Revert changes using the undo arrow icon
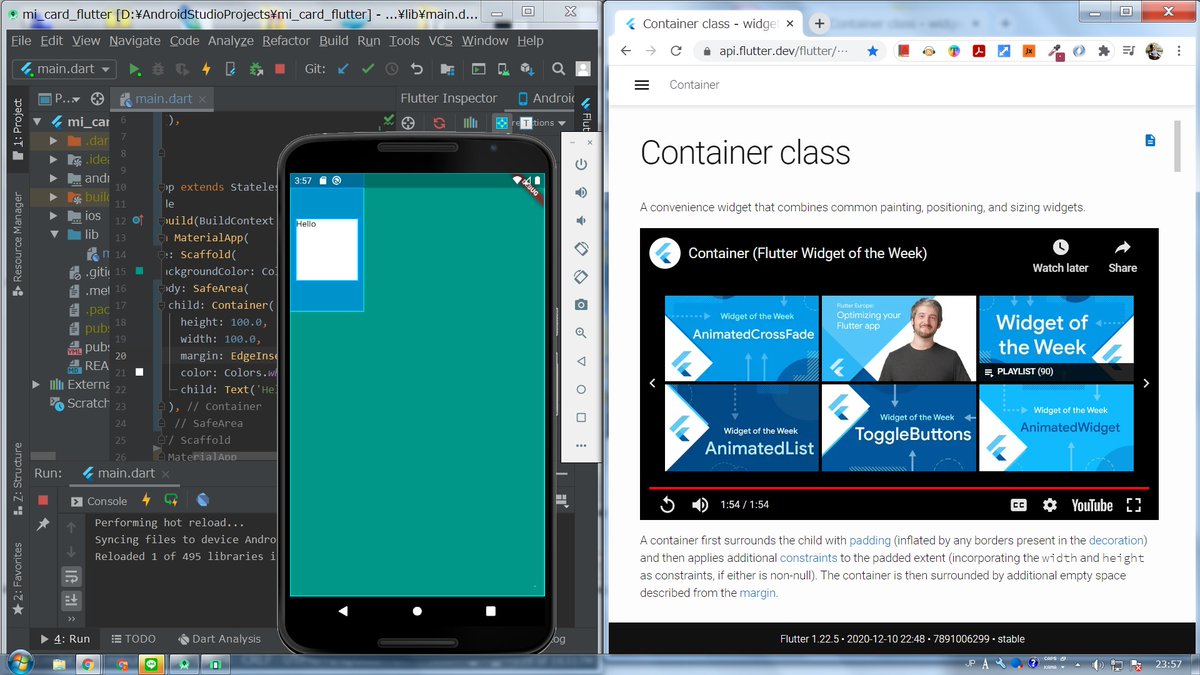The image size is (1200, 675). [x=416, y=69]
